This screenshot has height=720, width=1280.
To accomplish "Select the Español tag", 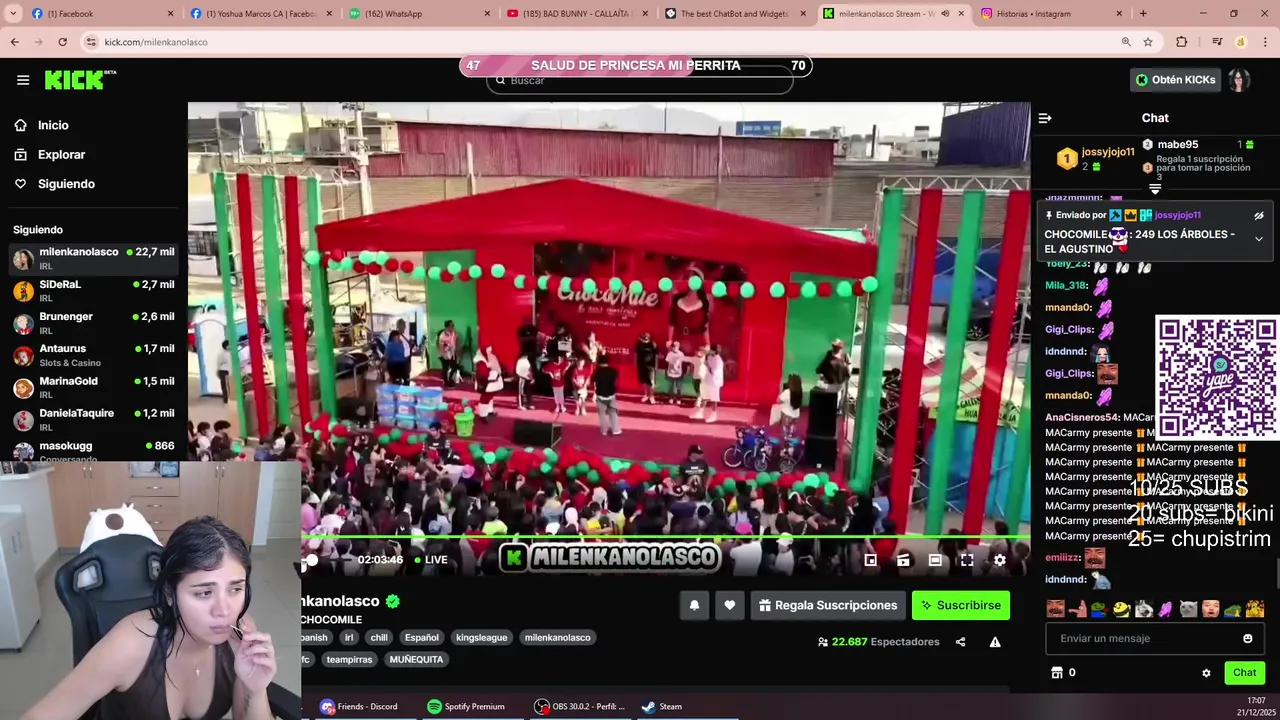I will coord(422,637).
